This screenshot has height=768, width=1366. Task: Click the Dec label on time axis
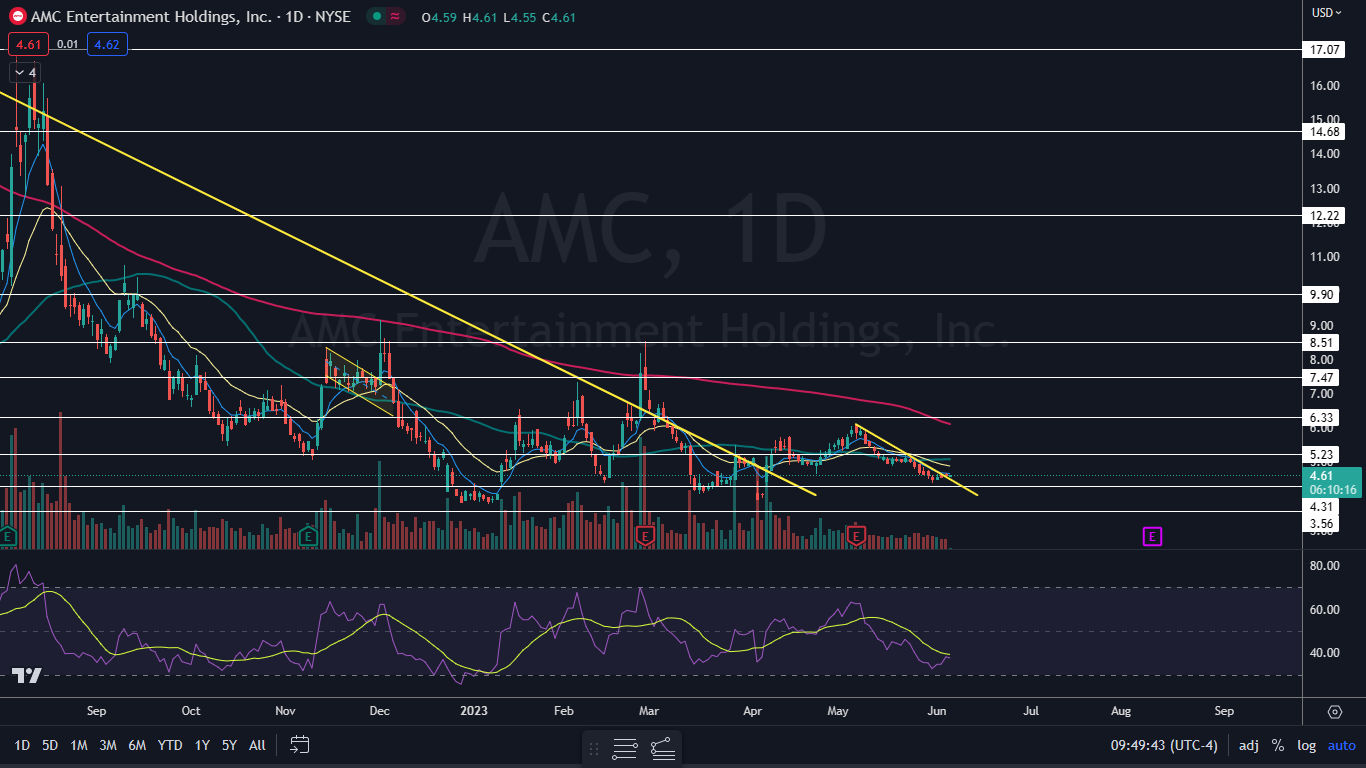coord(379,711)
